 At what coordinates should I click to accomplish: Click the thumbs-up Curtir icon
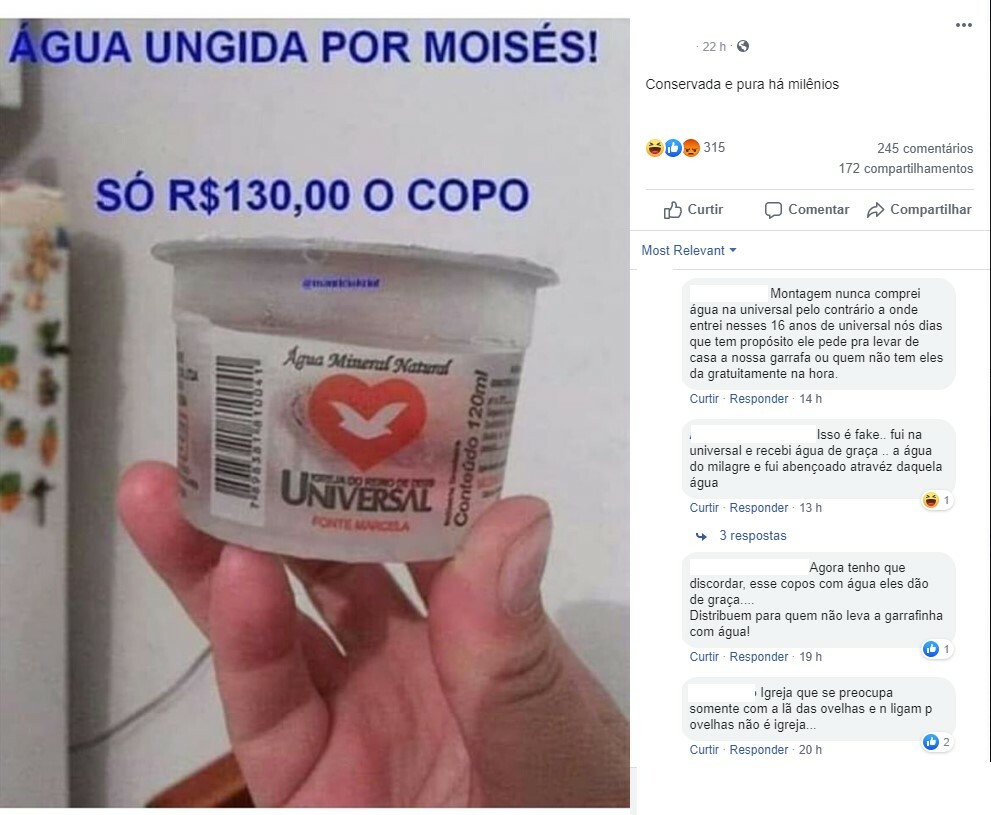pos(672,210)
